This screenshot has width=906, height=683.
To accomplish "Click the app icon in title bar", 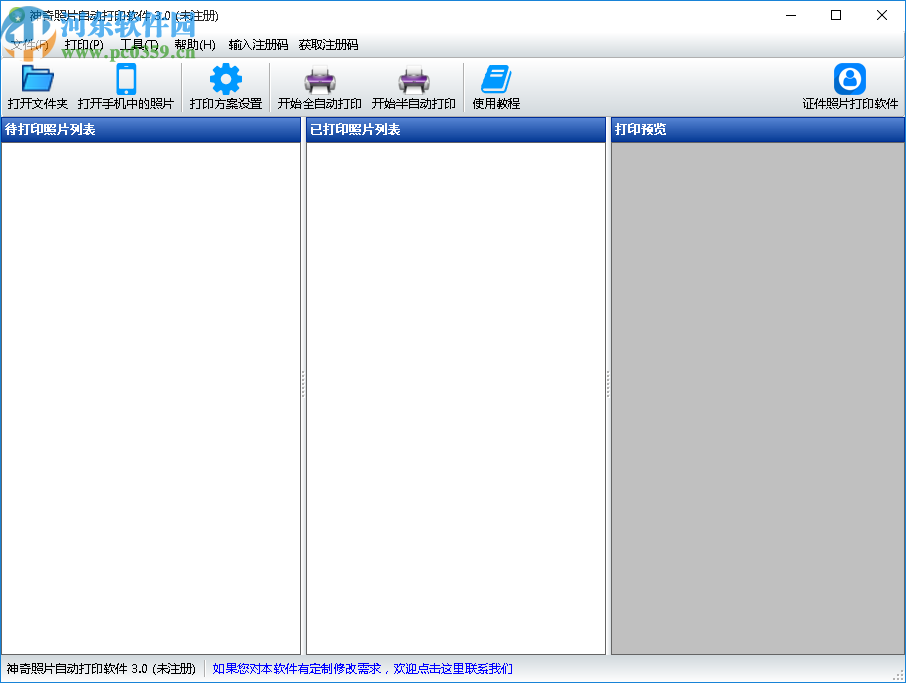I will (x=16, y=16).
